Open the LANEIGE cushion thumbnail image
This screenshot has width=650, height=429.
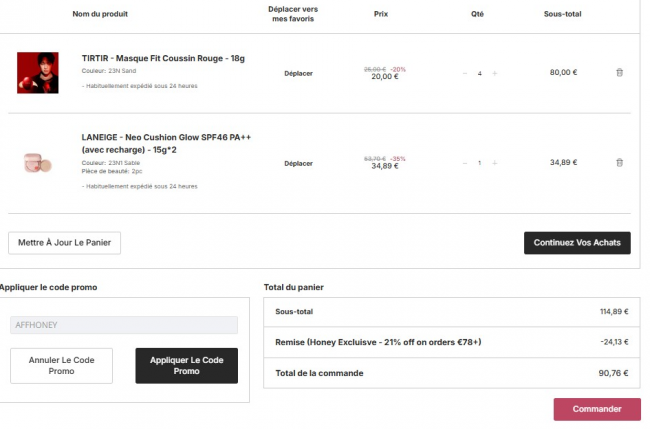(x=38, y=162)
